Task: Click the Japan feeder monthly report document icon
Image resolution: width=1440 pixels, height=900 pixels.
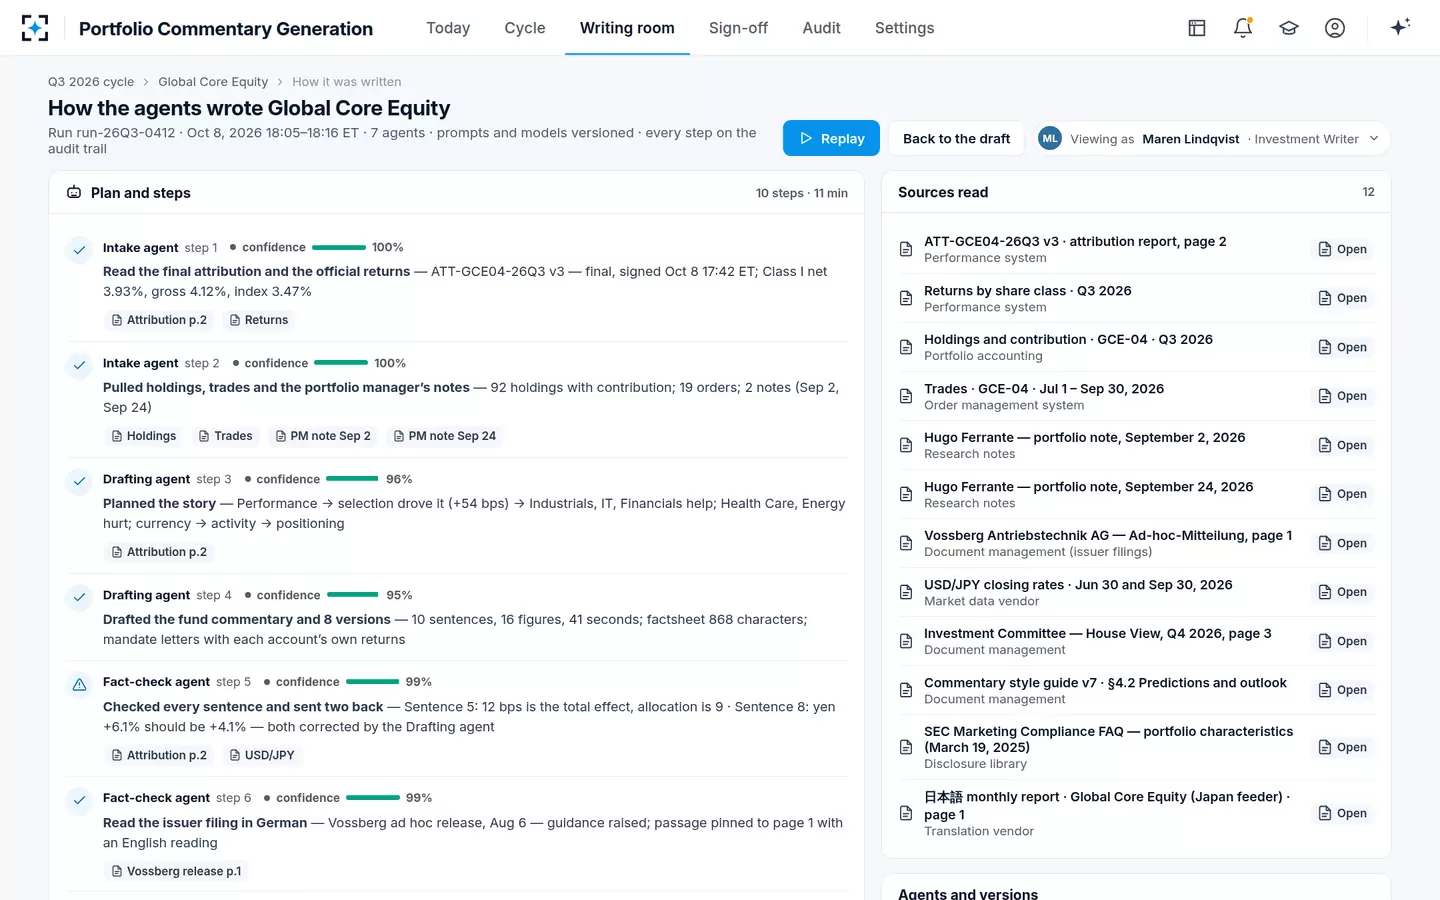Action: coord(906,813)
